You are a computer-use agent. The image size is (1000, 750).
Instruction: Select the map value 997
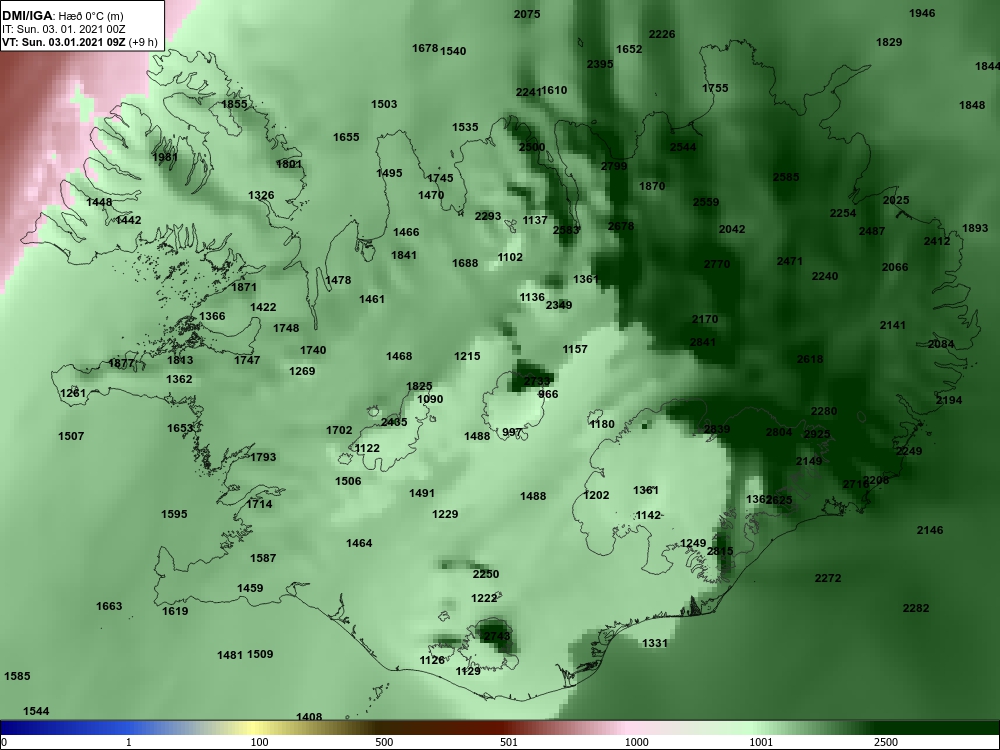tap(512, 432)
